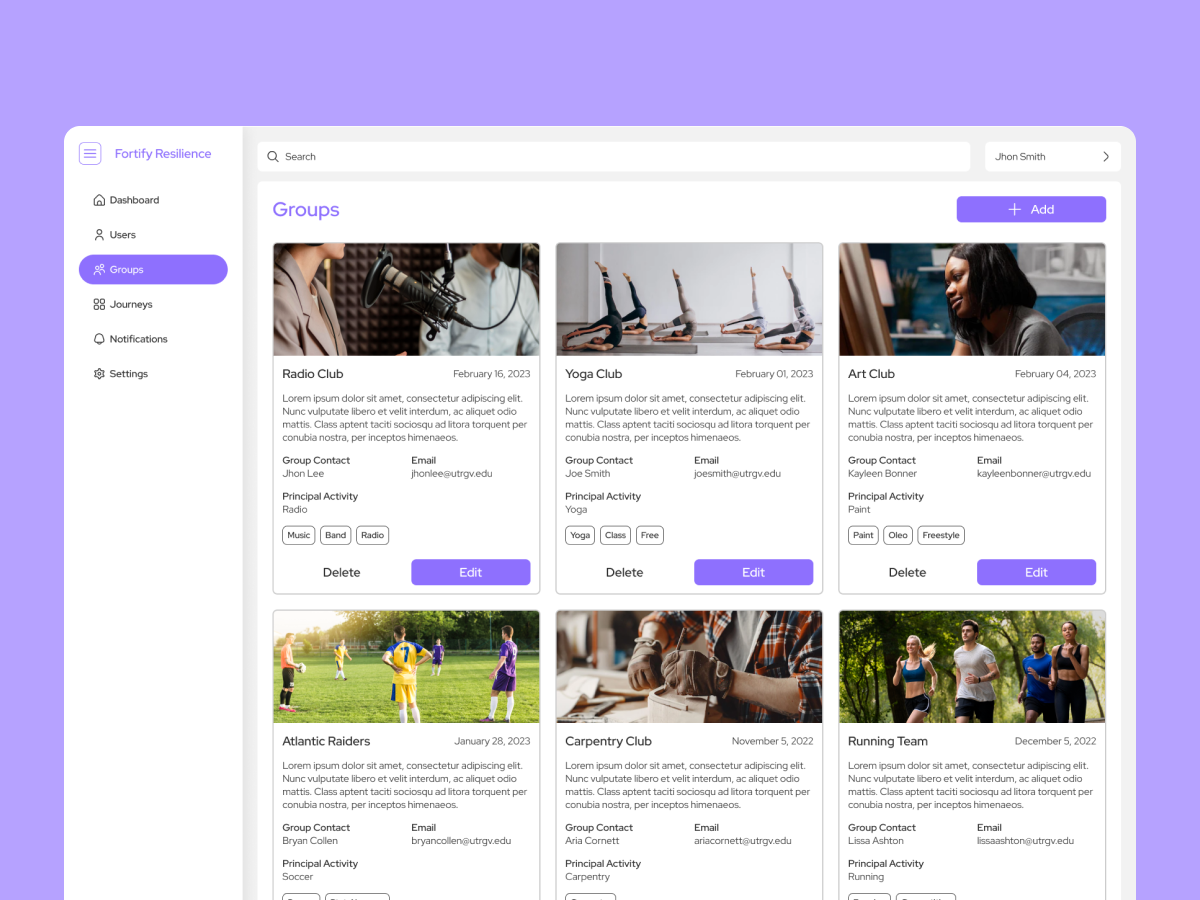Click the Groups page heading
The height and width of the screenshot is (900, 1200).
click(306, 210)
